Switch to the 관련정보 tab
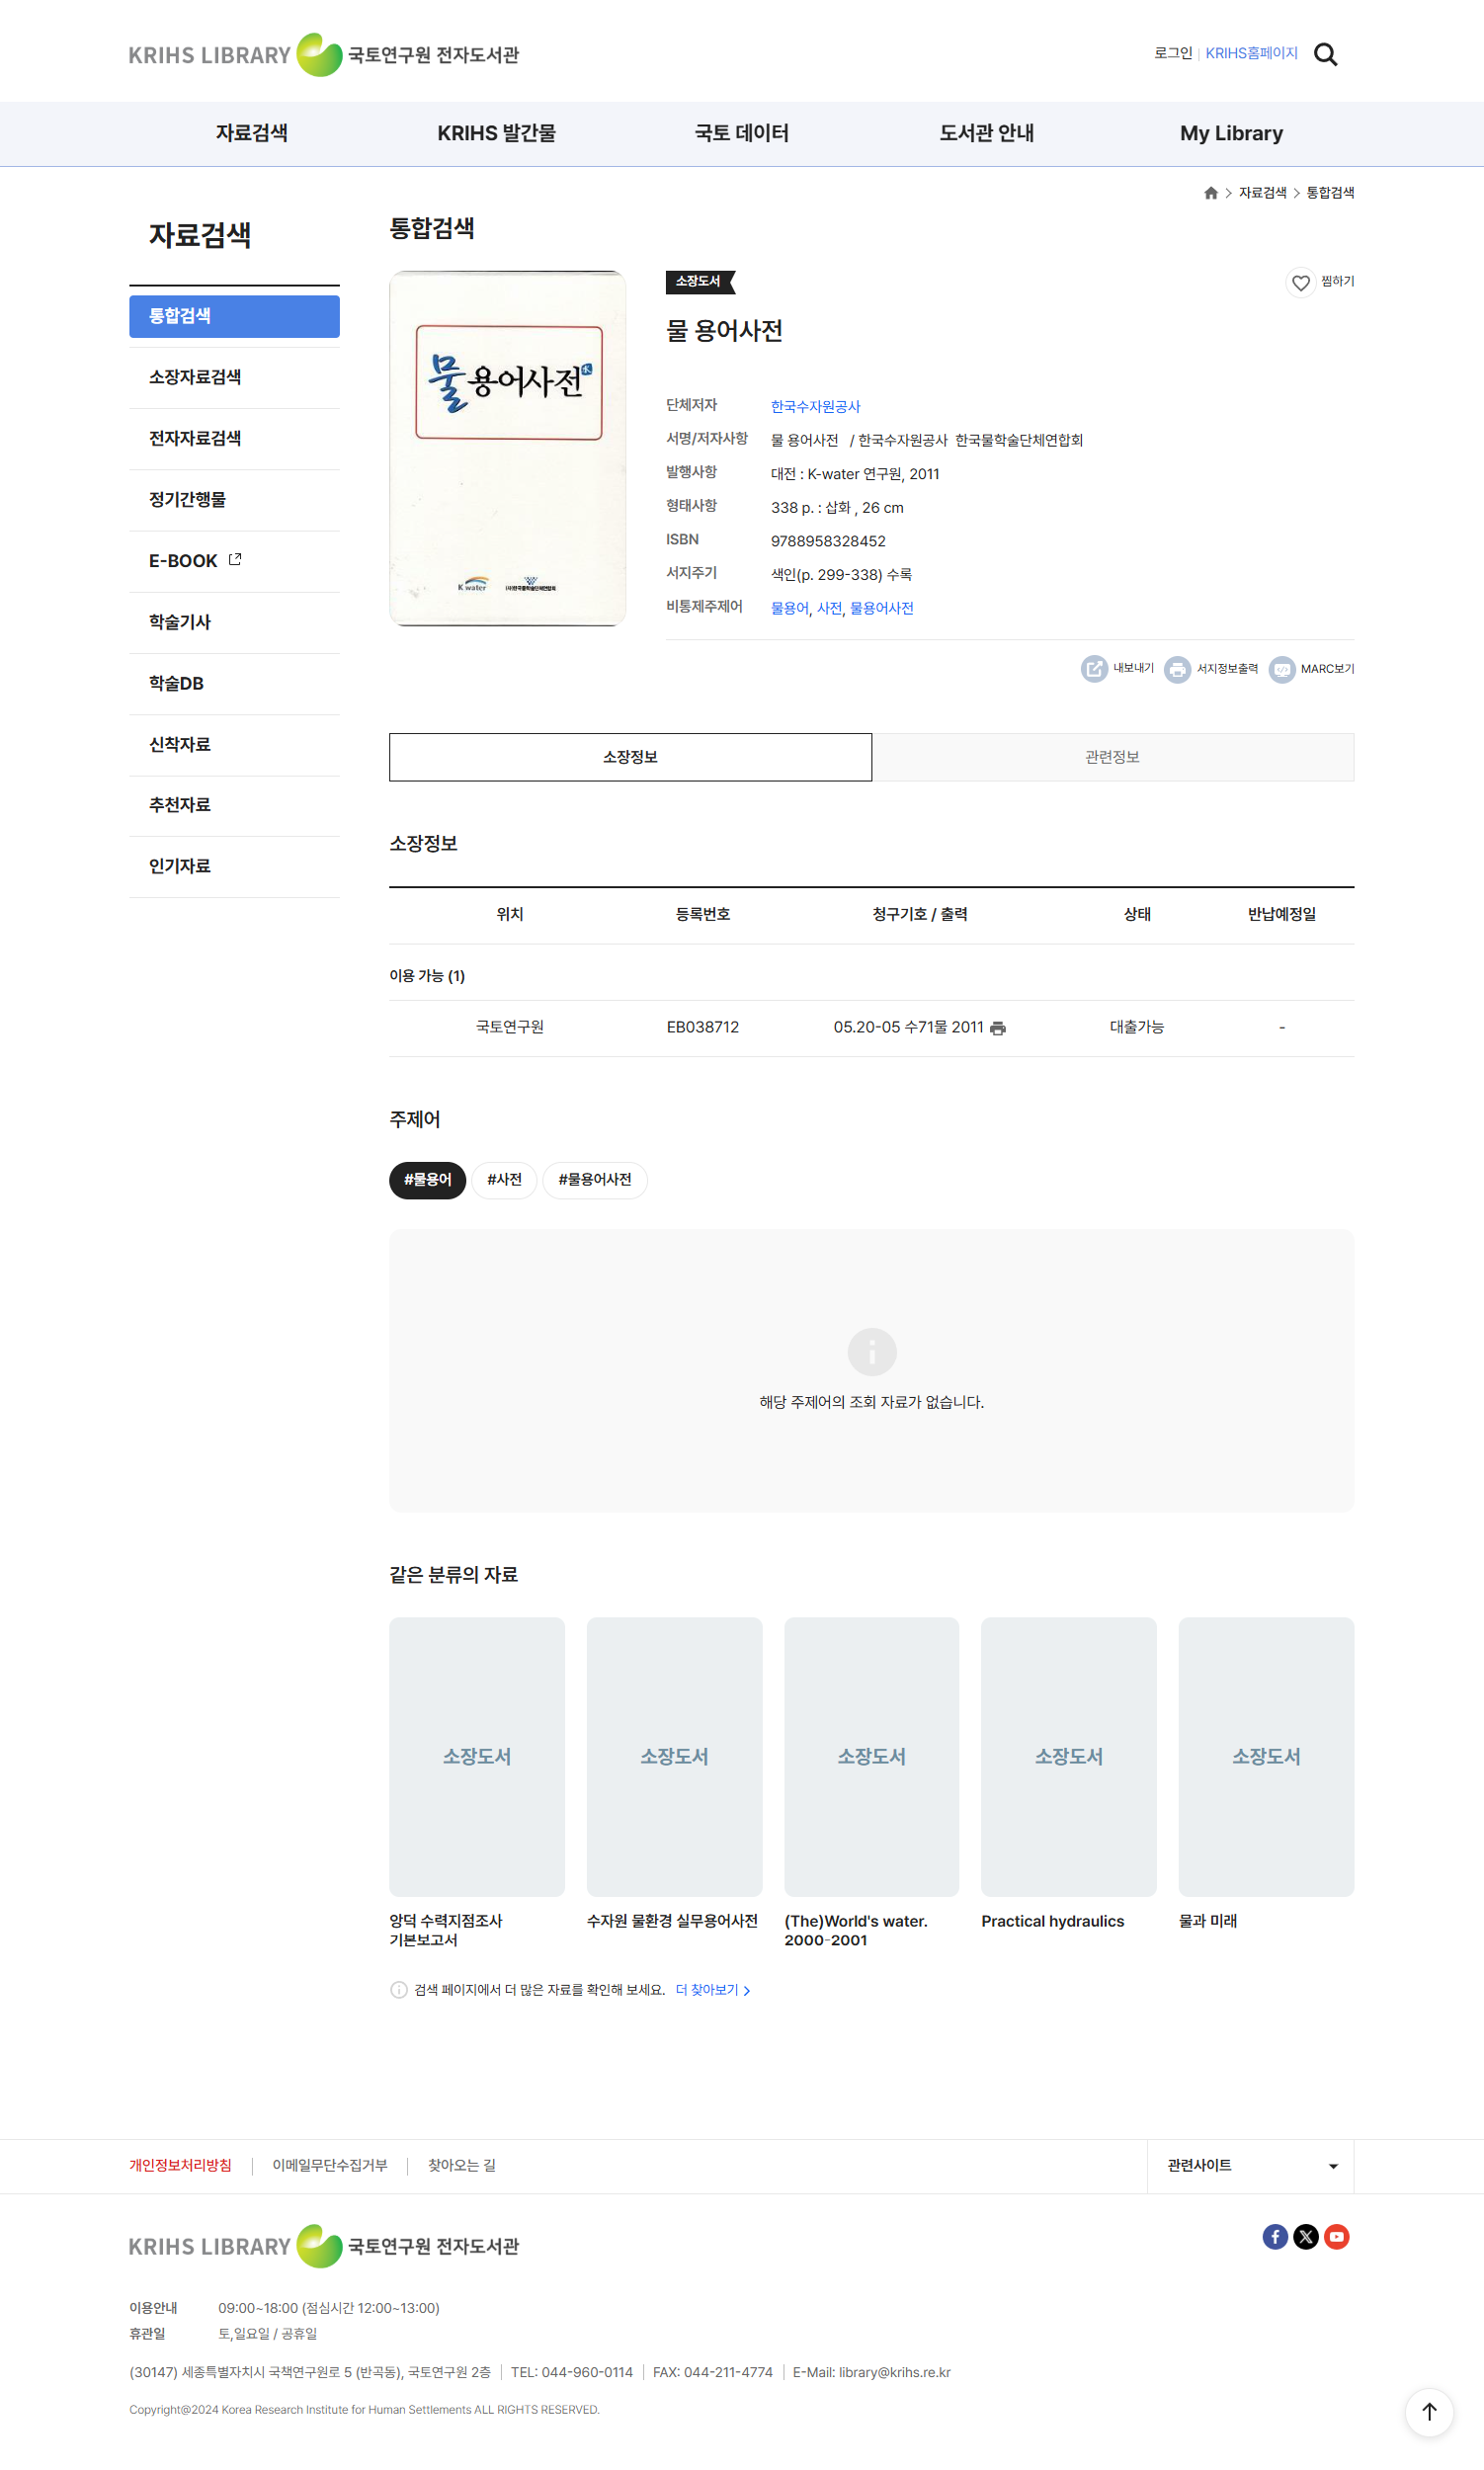Viewport: 1484px width, 2470px height. (1112, 757)
